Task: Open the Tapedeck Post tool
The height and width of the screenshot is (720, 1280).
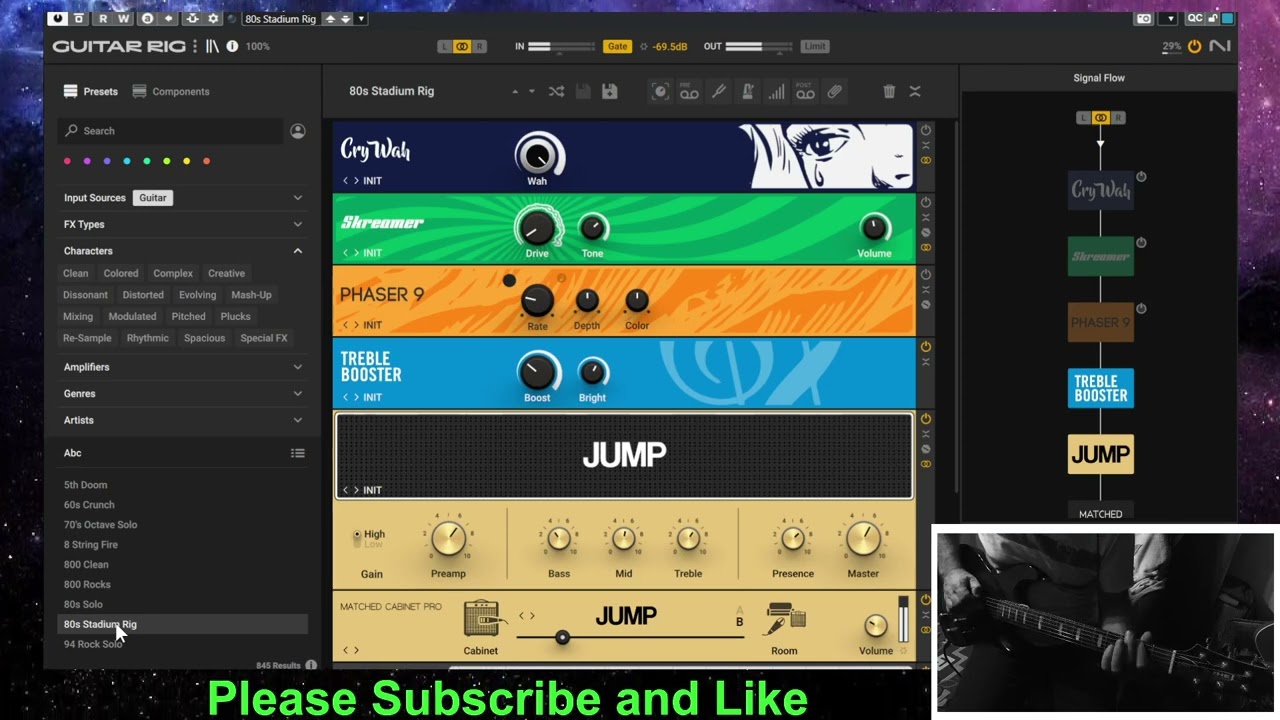Action: pos(805,91)
